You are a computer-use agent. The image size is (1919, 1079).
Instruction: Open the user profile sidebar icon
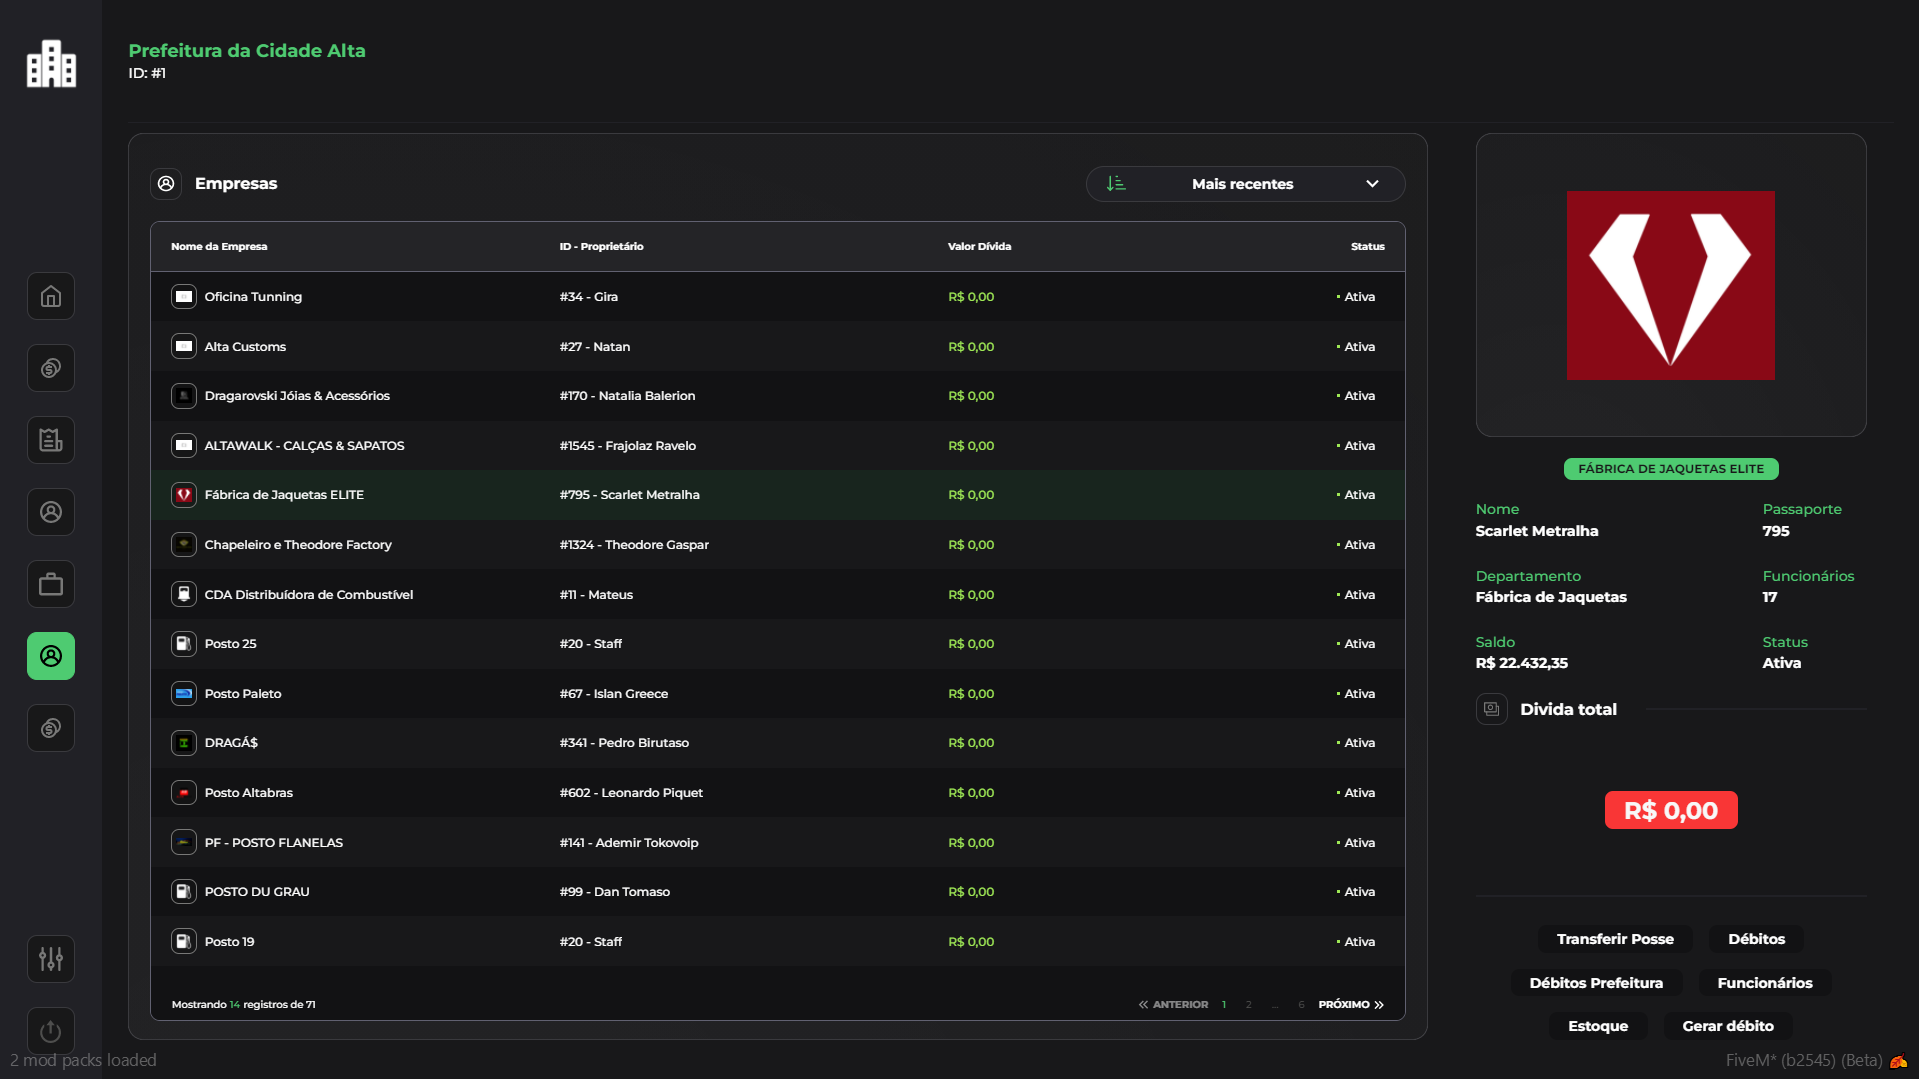click(x=51, y=512)
